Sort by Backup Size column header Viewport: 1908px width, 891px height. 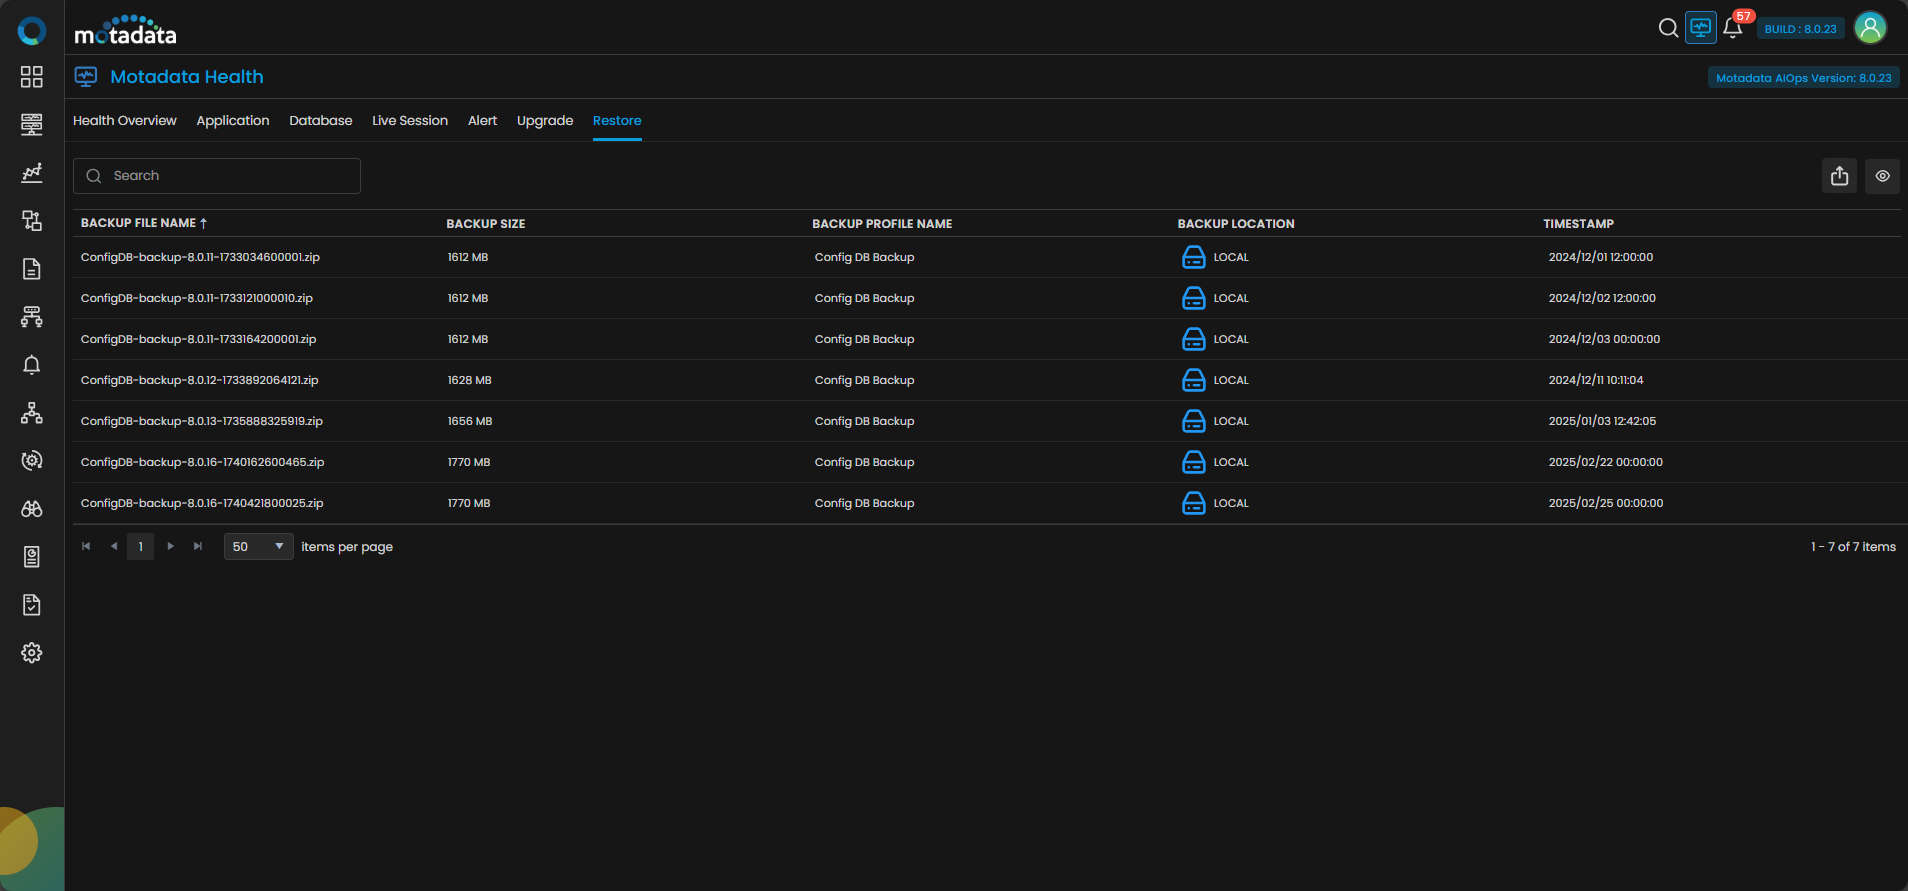pos(486,224)
